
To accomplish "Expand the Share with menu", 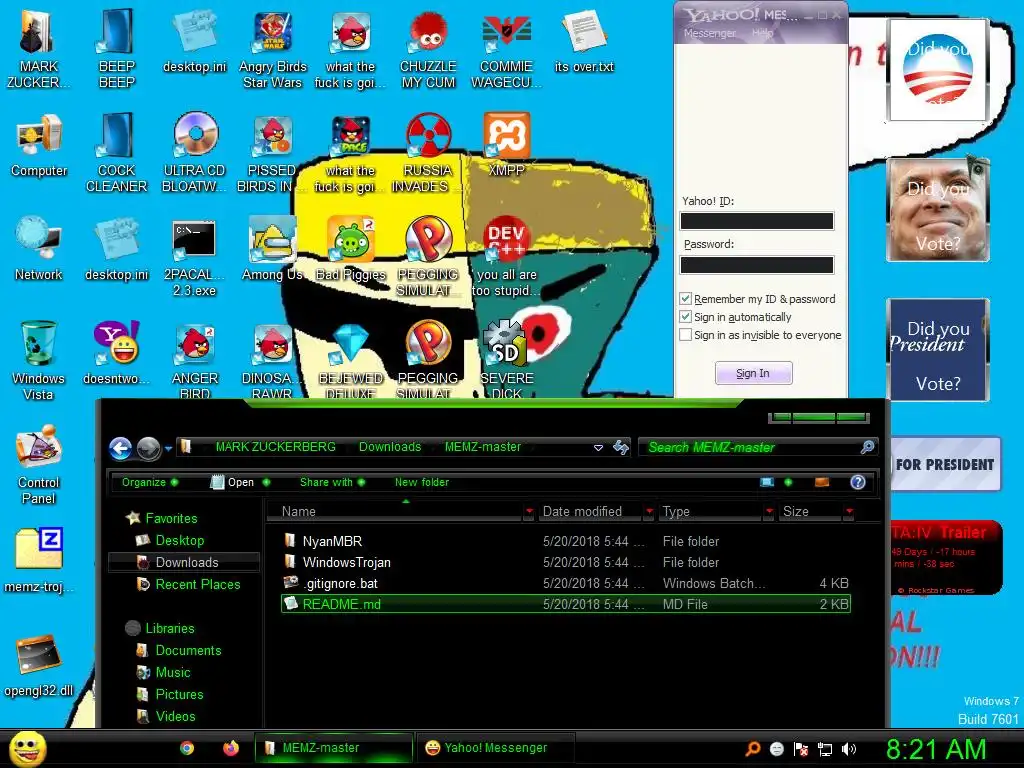I will 332,482.
